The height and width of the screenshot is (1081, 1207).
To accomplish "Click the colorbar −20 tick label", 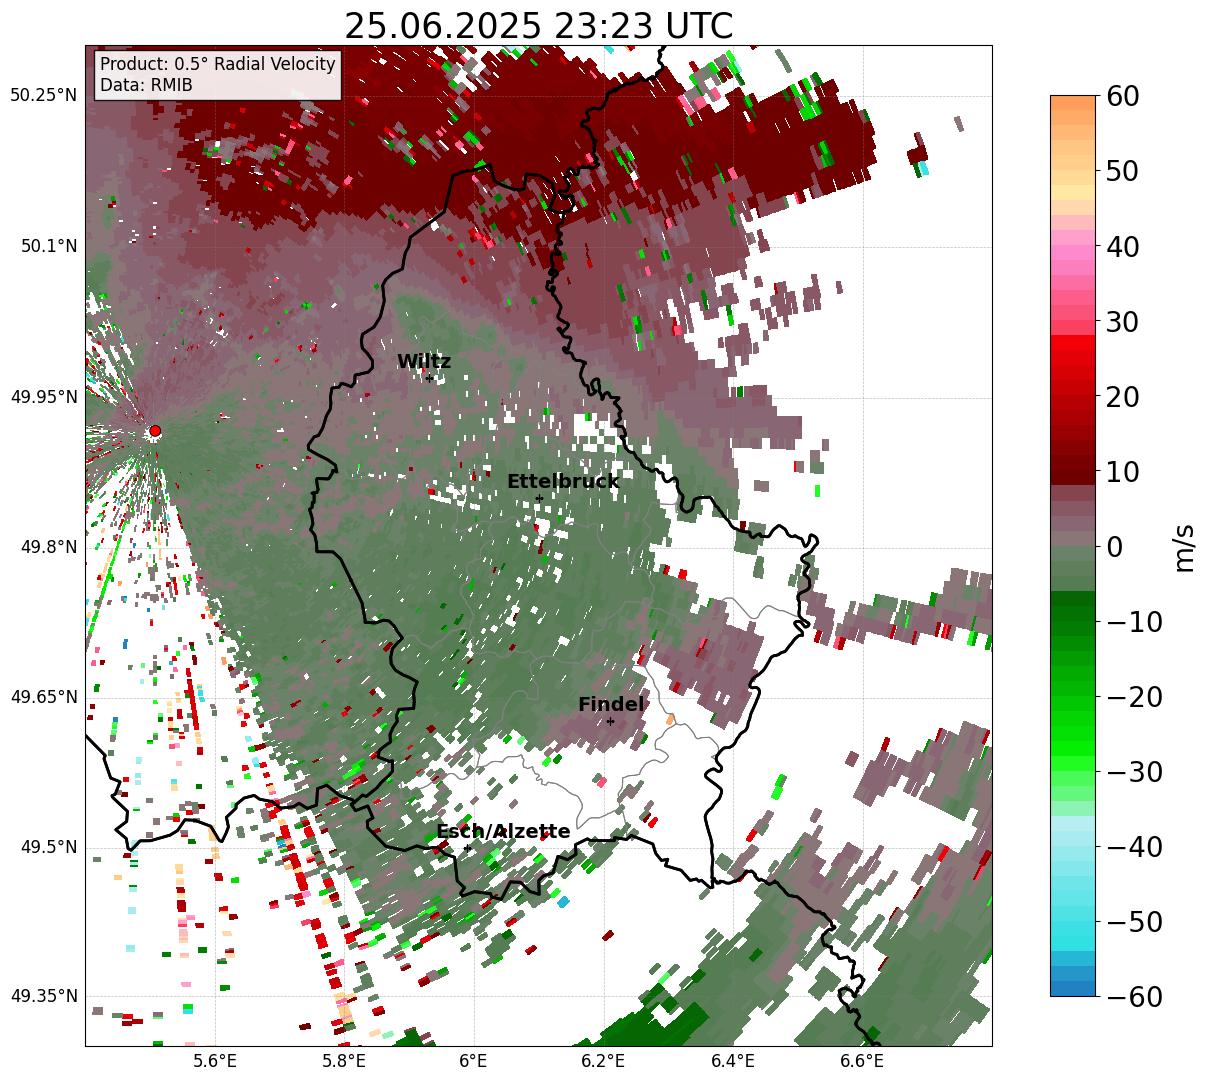I will pyautogui.click(x=1134, y=697).
